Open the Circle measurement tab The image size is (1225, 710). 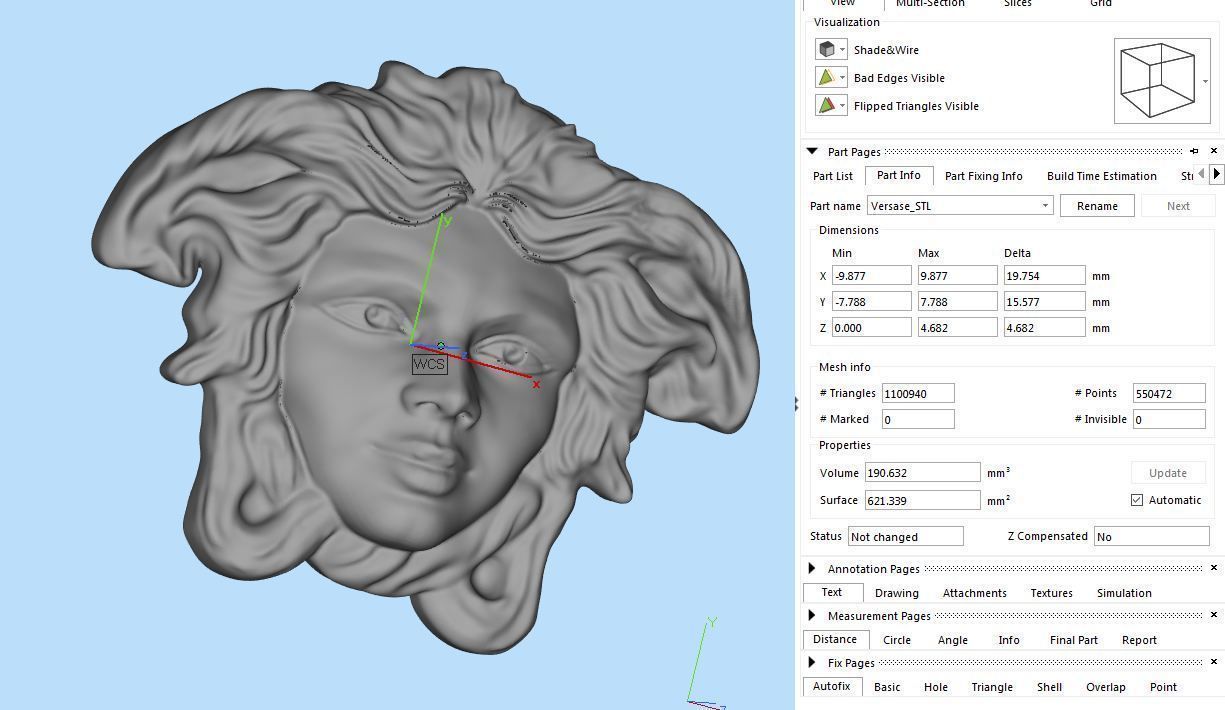pyautogui.click(x=897, y=640)
